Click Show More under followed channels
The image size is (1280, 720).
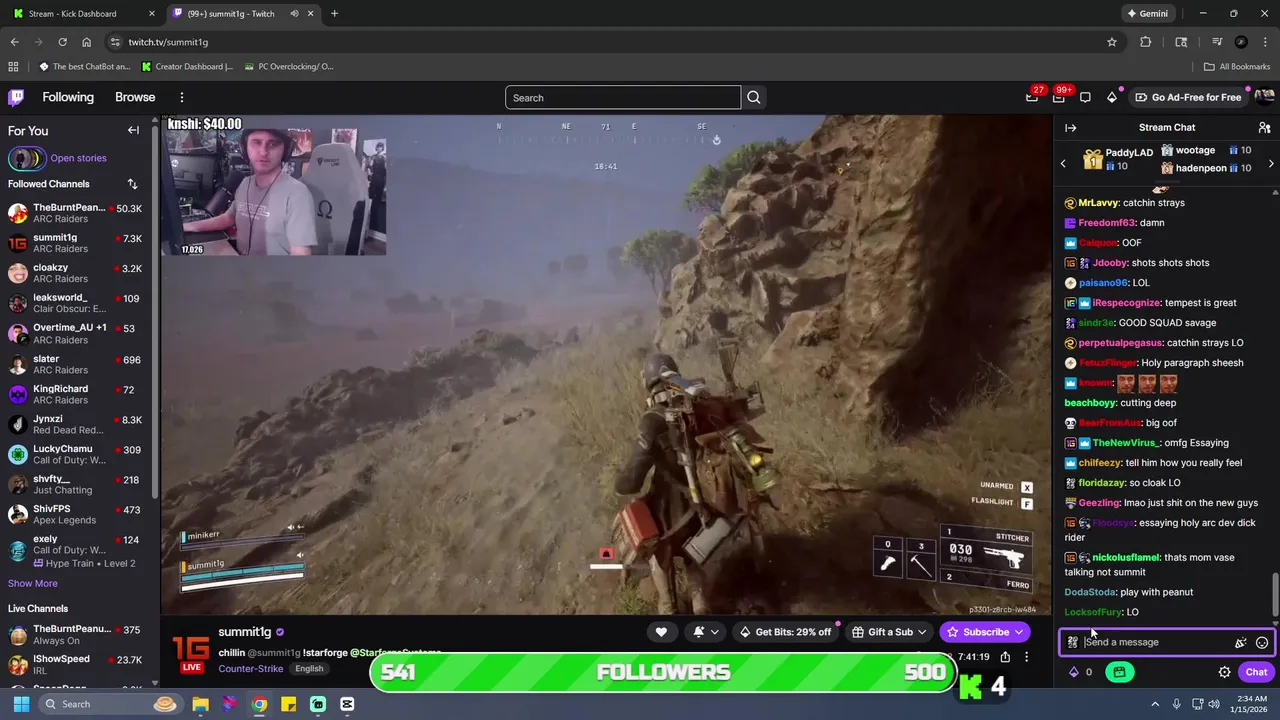tap(33, 583)
